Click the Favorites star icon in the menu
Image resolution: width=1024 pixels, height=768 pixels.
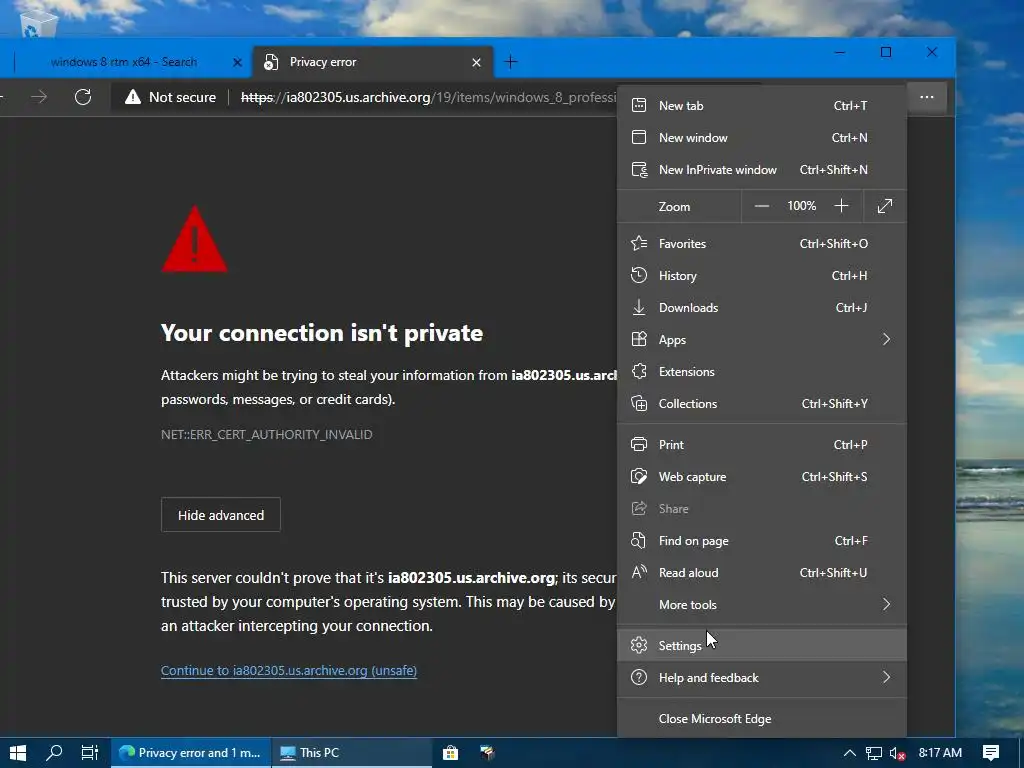[639, 243]
